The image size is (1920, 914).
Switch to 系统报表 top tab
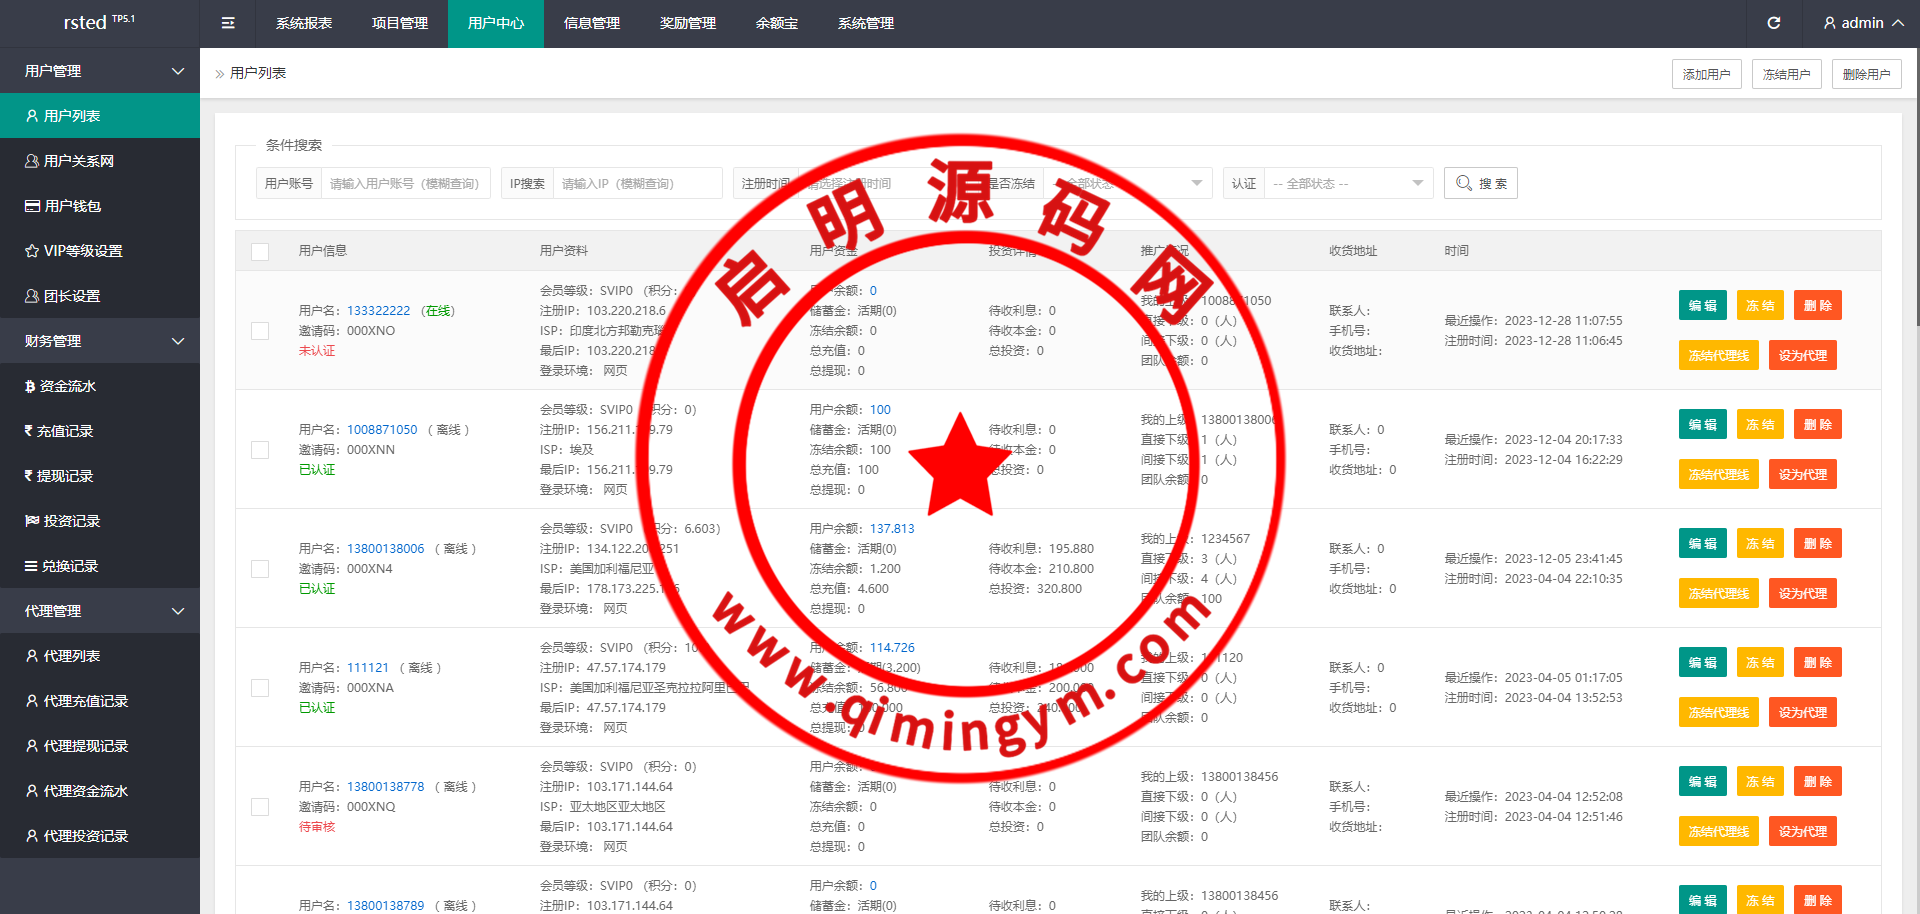click(304, 23)
